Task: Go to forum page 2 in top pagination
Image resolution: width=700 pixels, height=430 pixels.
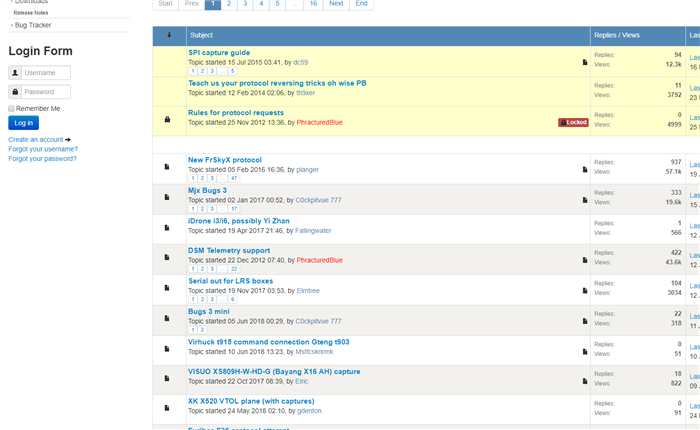Action: click(229, 4)
